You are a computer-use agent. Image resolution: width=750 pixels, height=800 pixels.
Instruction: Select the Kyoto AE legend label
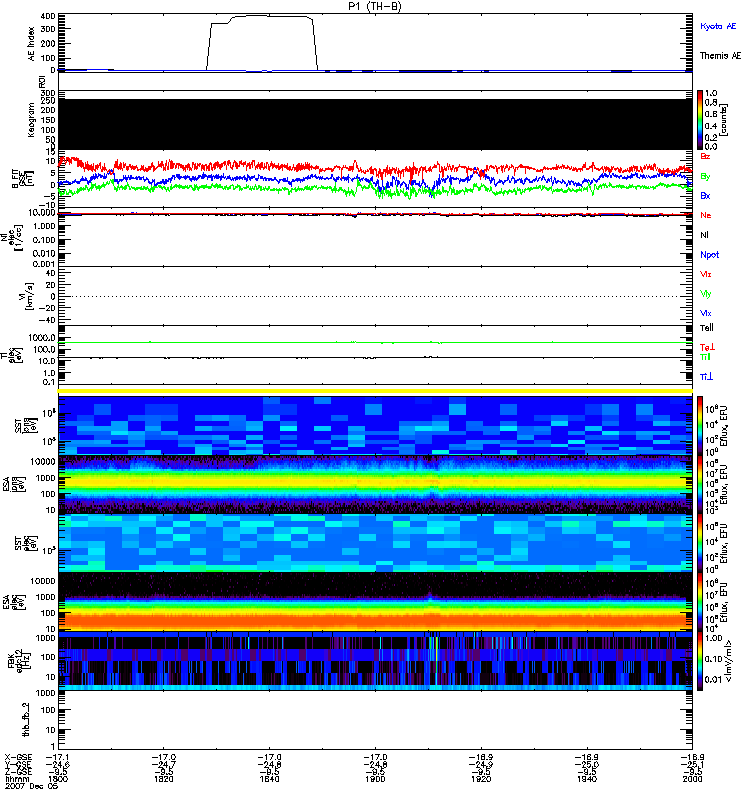[x=718, y=26]
